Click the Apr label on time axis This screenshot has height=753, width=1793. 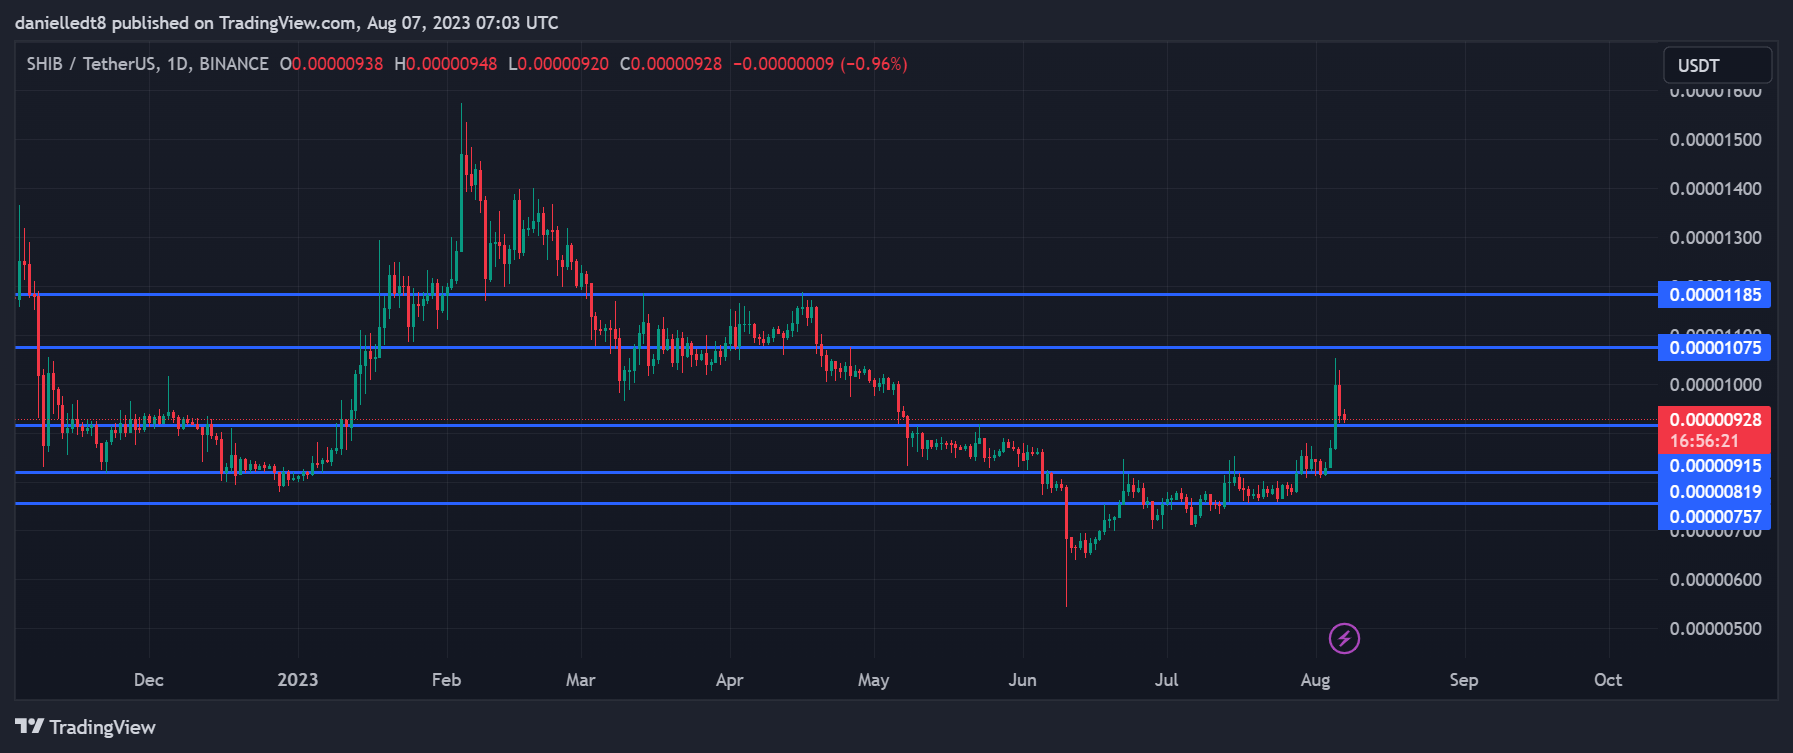729,680
